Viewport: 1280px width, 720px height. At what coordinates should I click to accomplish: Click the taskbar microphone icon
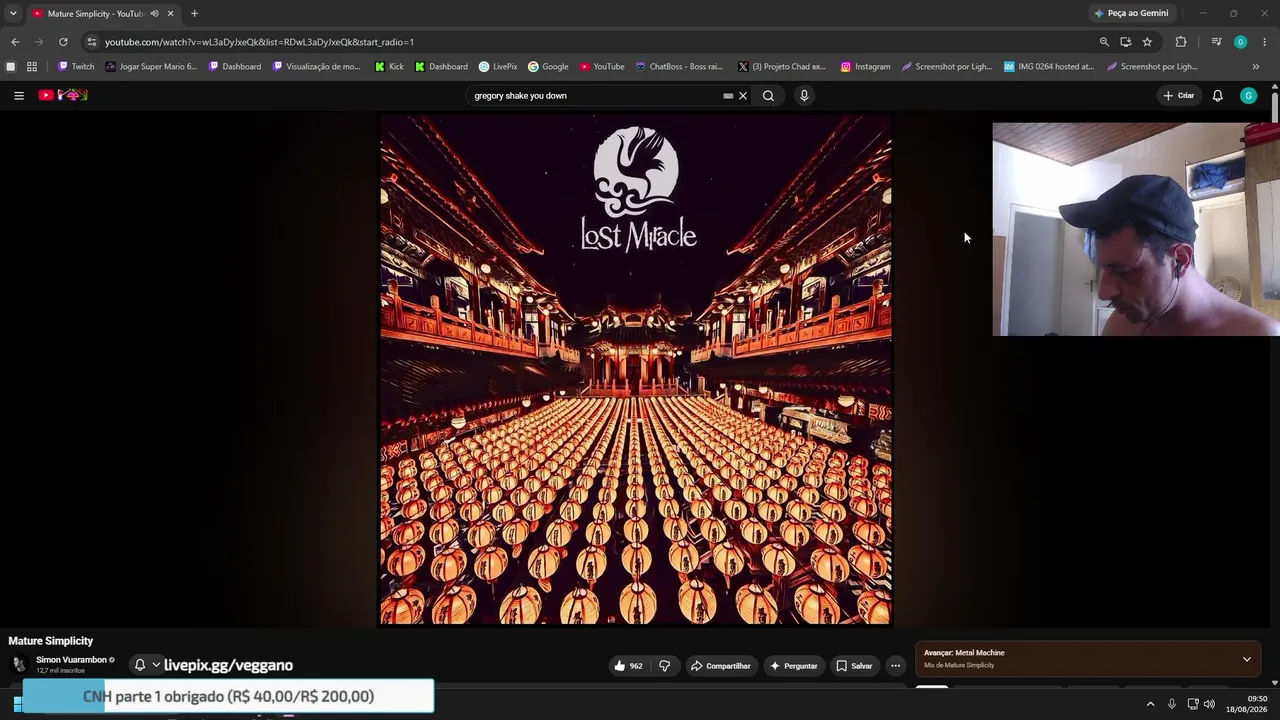[1172, 704]
